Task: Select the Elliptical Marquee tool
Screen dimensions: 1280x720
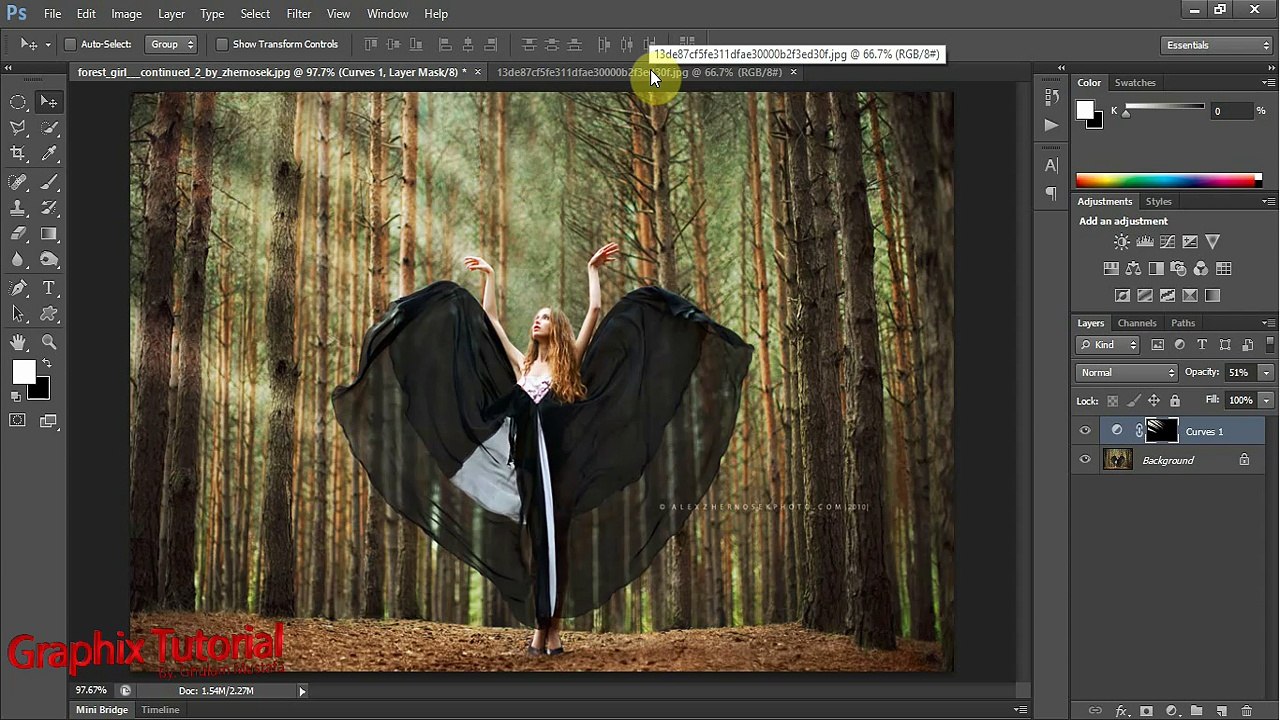Action: 18,101
